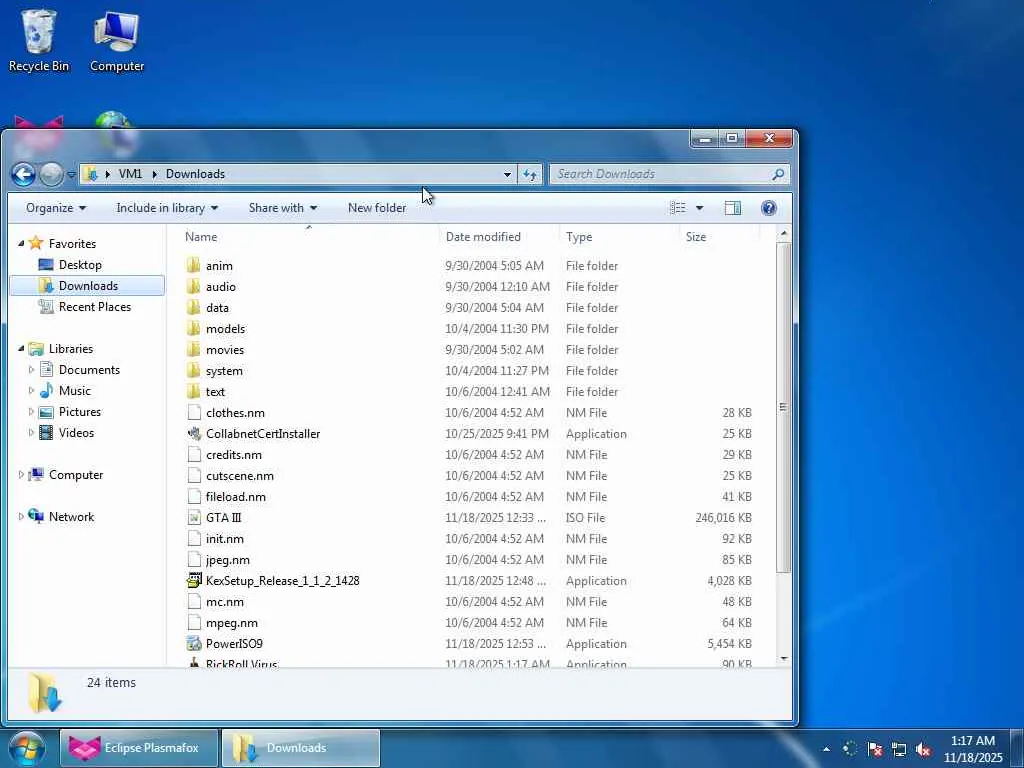The height and width of the screenshot is (768, 1024).
Task: Select Desktop in Favorites
Action: coord(80,264)
